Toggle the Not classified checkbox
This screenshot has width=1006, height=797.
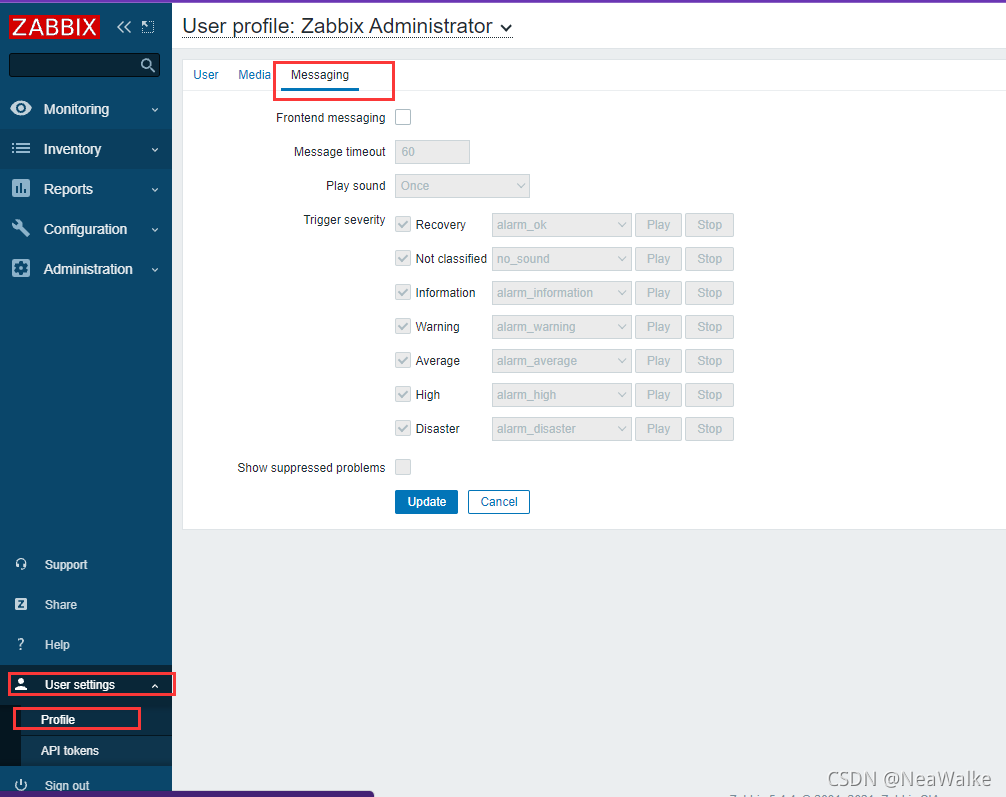point(403,259)
